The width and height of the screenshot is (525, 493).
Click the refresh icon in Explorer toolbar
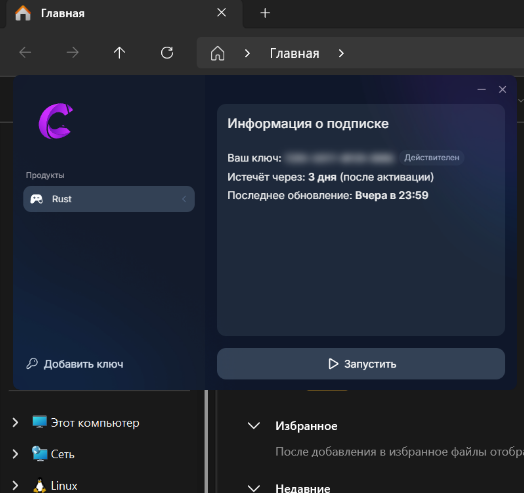click(x=167, y=53)
